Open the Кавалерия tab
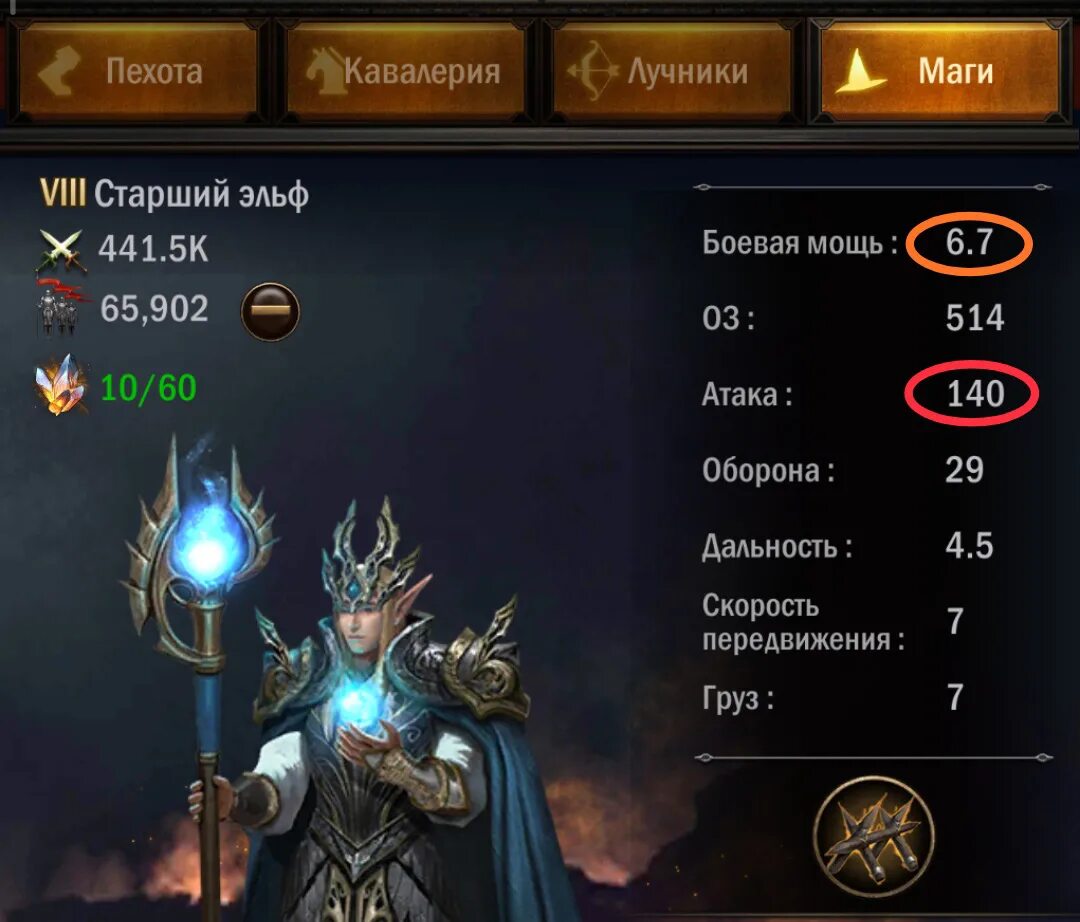Image resolution: width=1080 pixels, height=922 pixels. coord(406,71)
